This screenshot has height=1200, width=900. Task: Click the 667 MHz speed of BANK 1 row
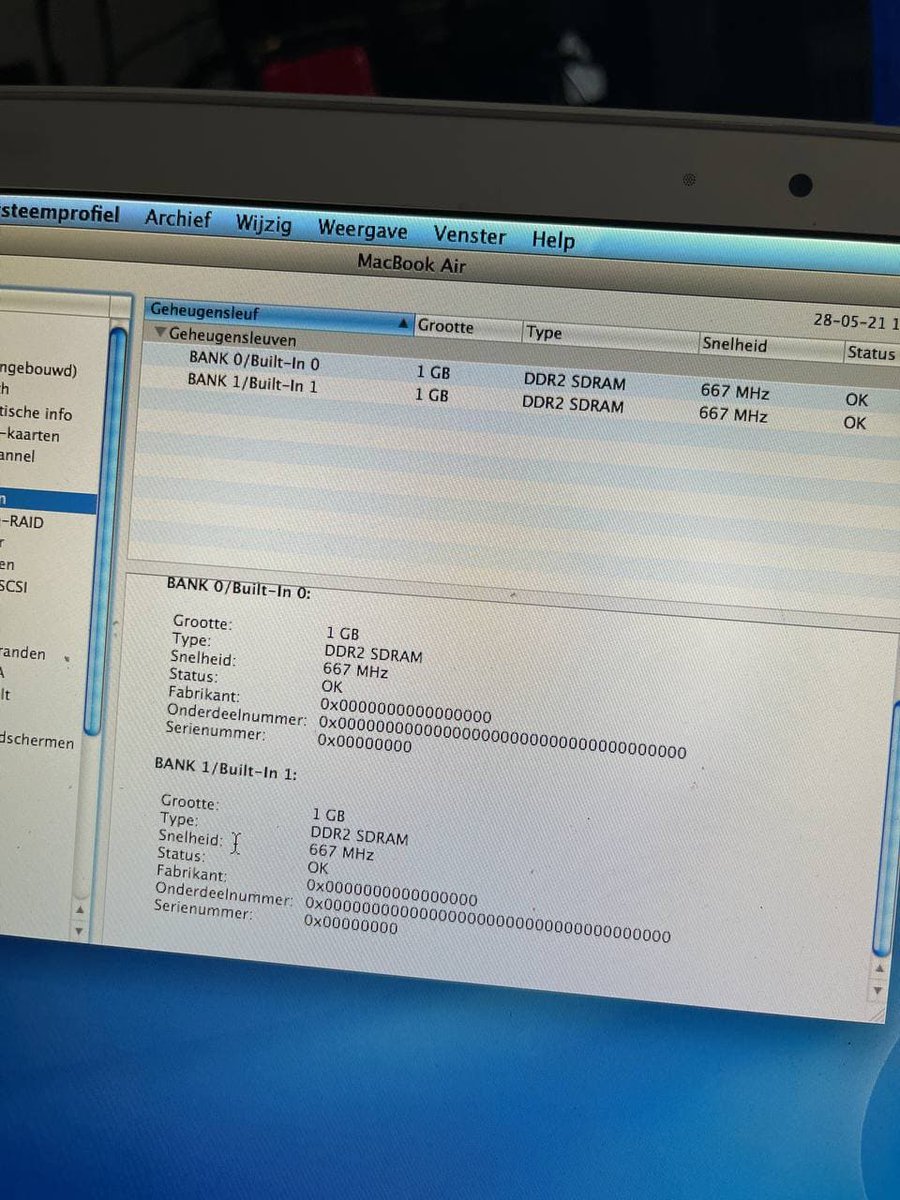(732, 414)
